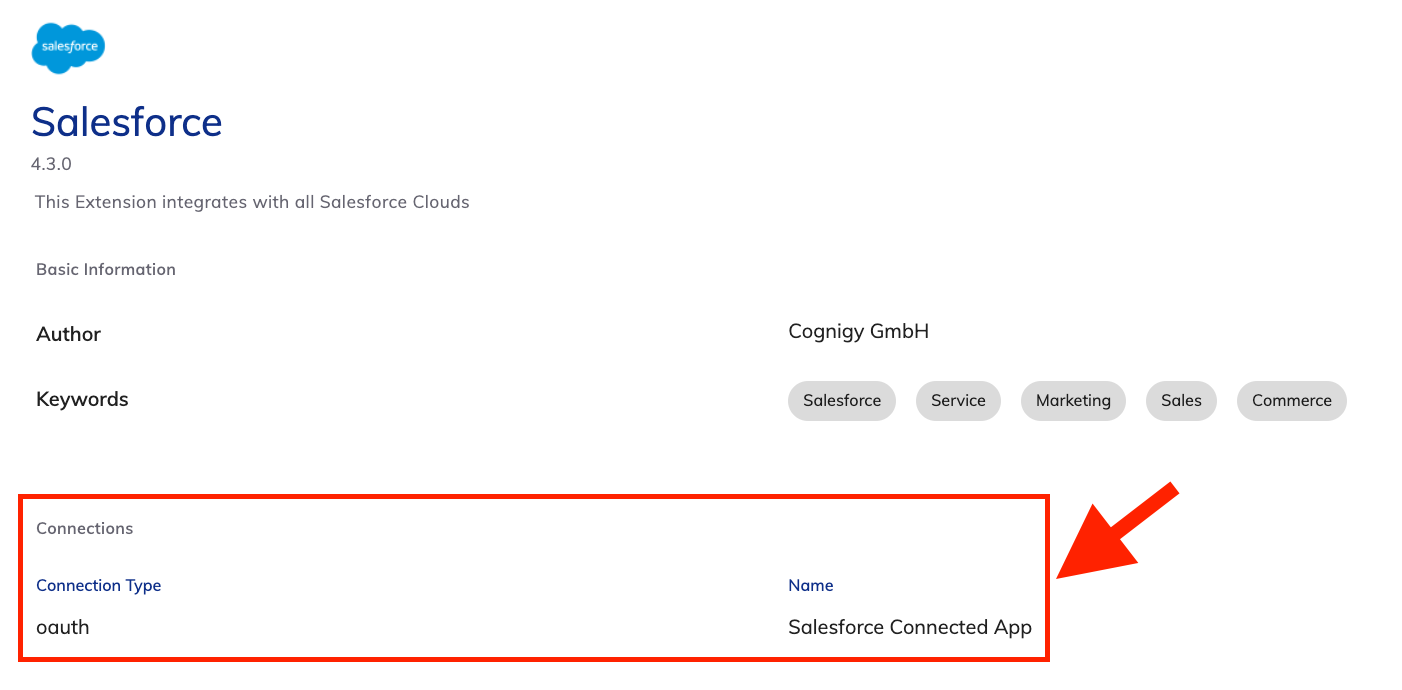The height and width of the screenshot is (690, 1402).
Task: Select the Marketing keyword chip
Action: pyautogui.click(x=1073, y=400)
